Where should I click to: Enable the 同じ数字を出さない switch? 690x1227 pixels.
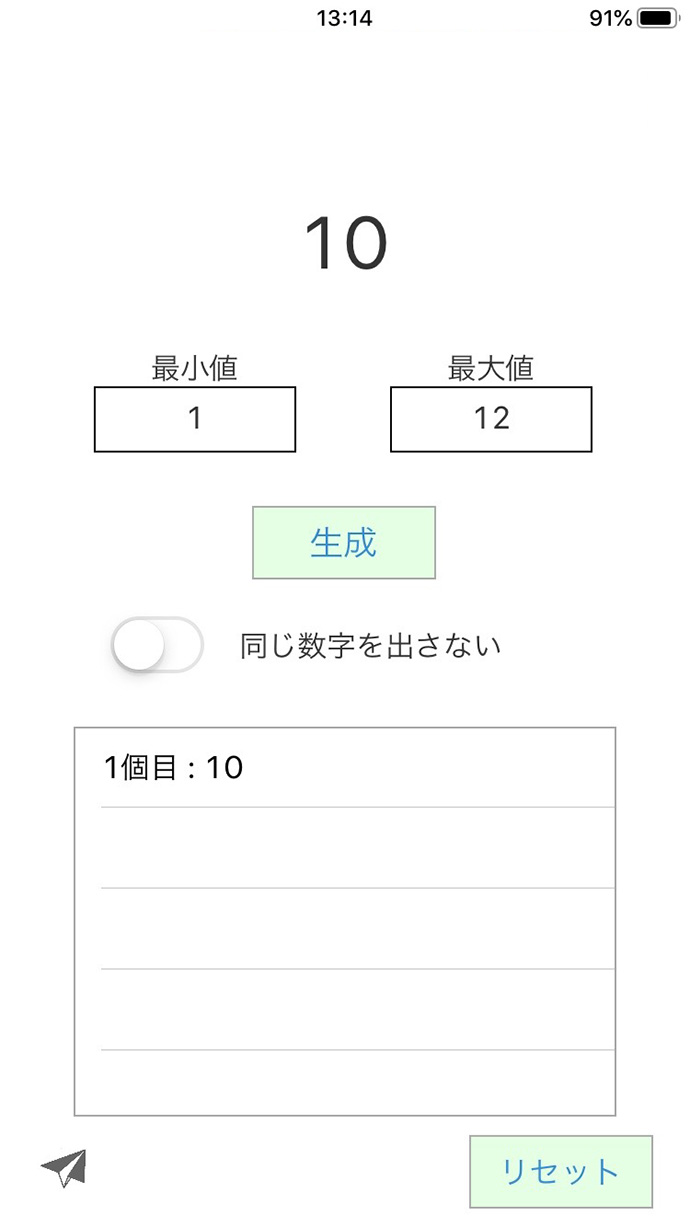coord(157,646)
